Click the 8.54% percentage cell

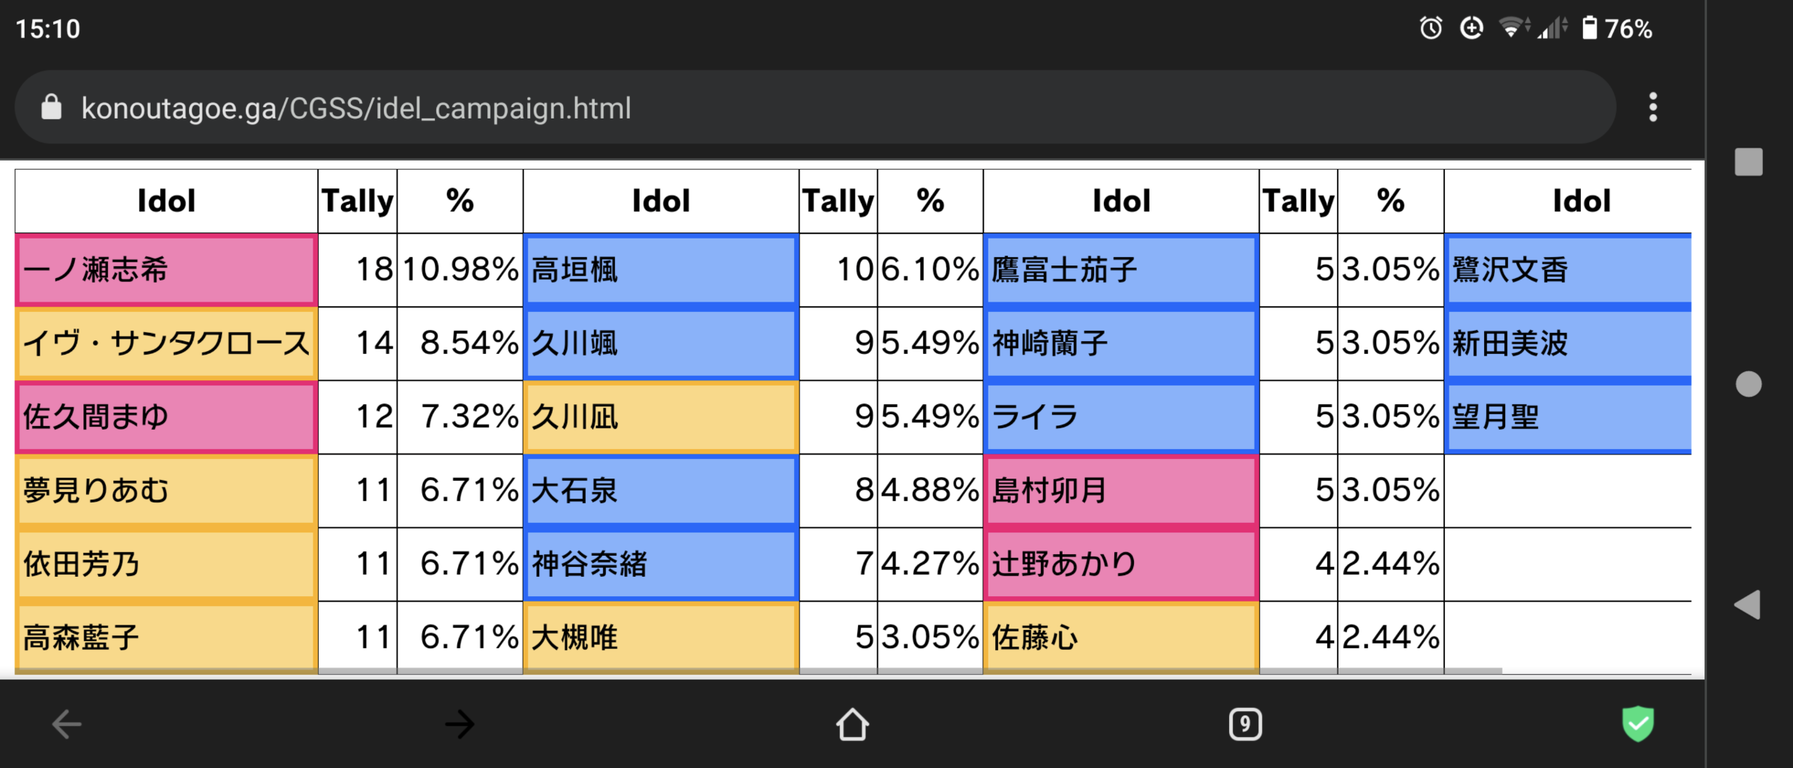[x=460, y=343]
